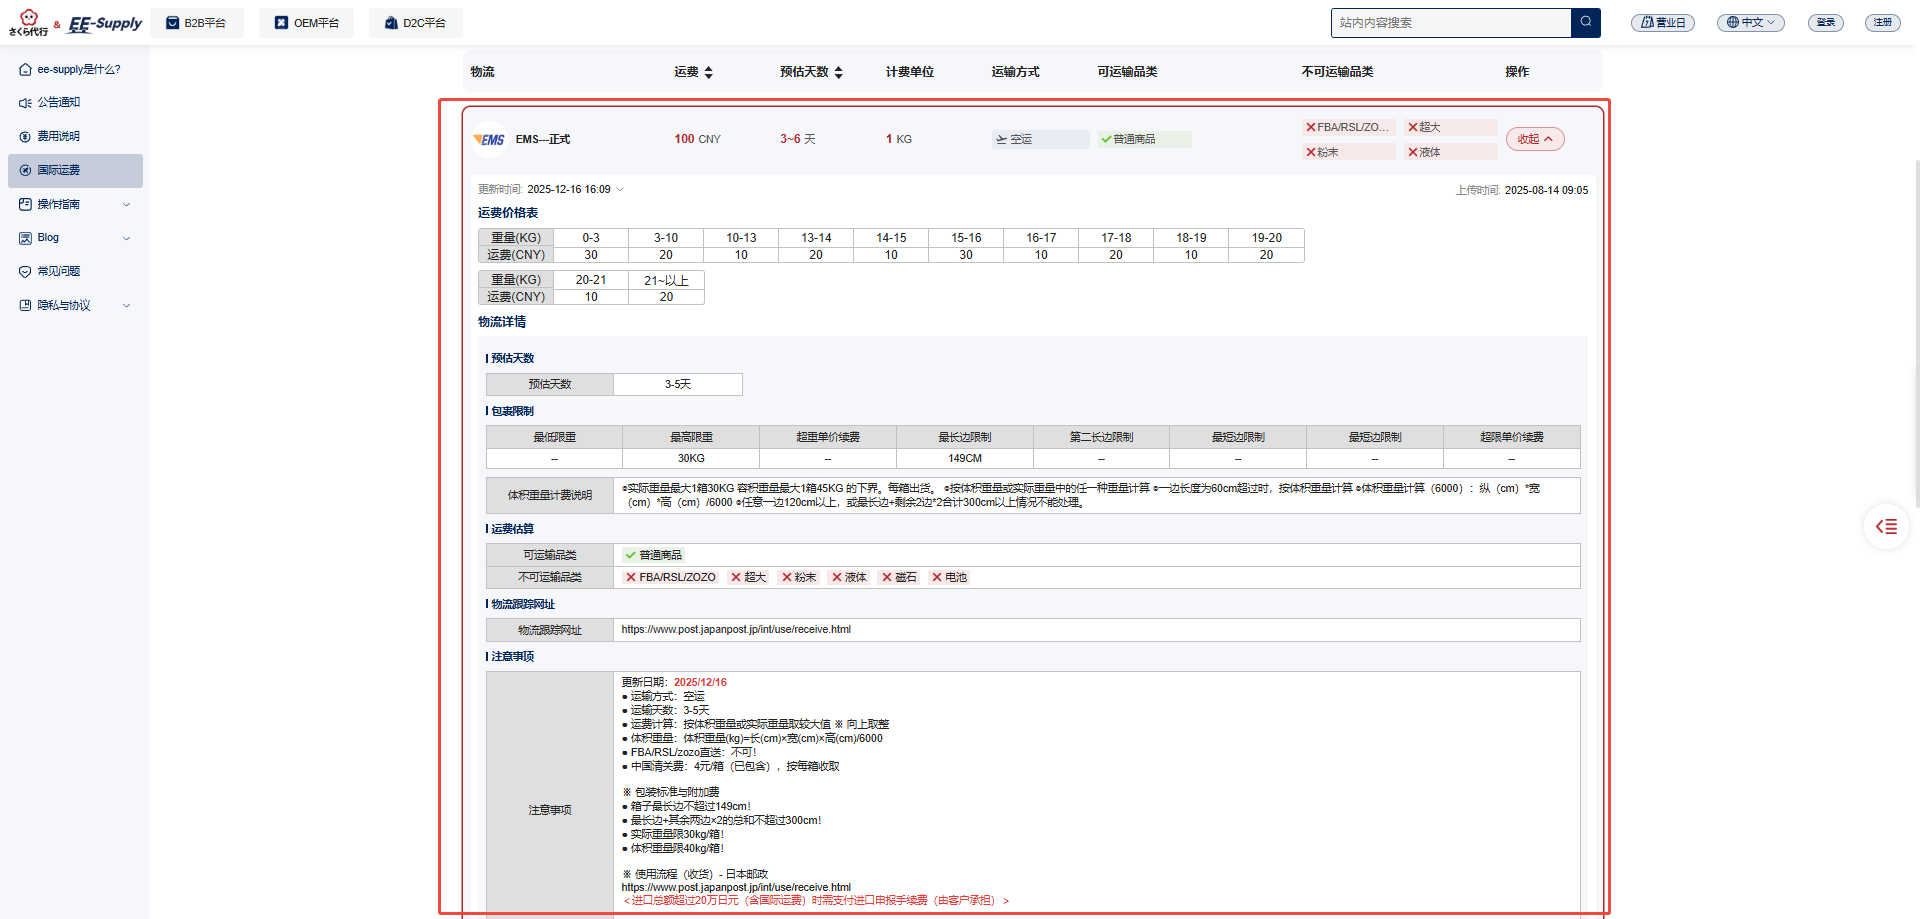1920x919 pixels.
Task: Click the 19-20 weight range cell
Action: (x=1266, y=238)
